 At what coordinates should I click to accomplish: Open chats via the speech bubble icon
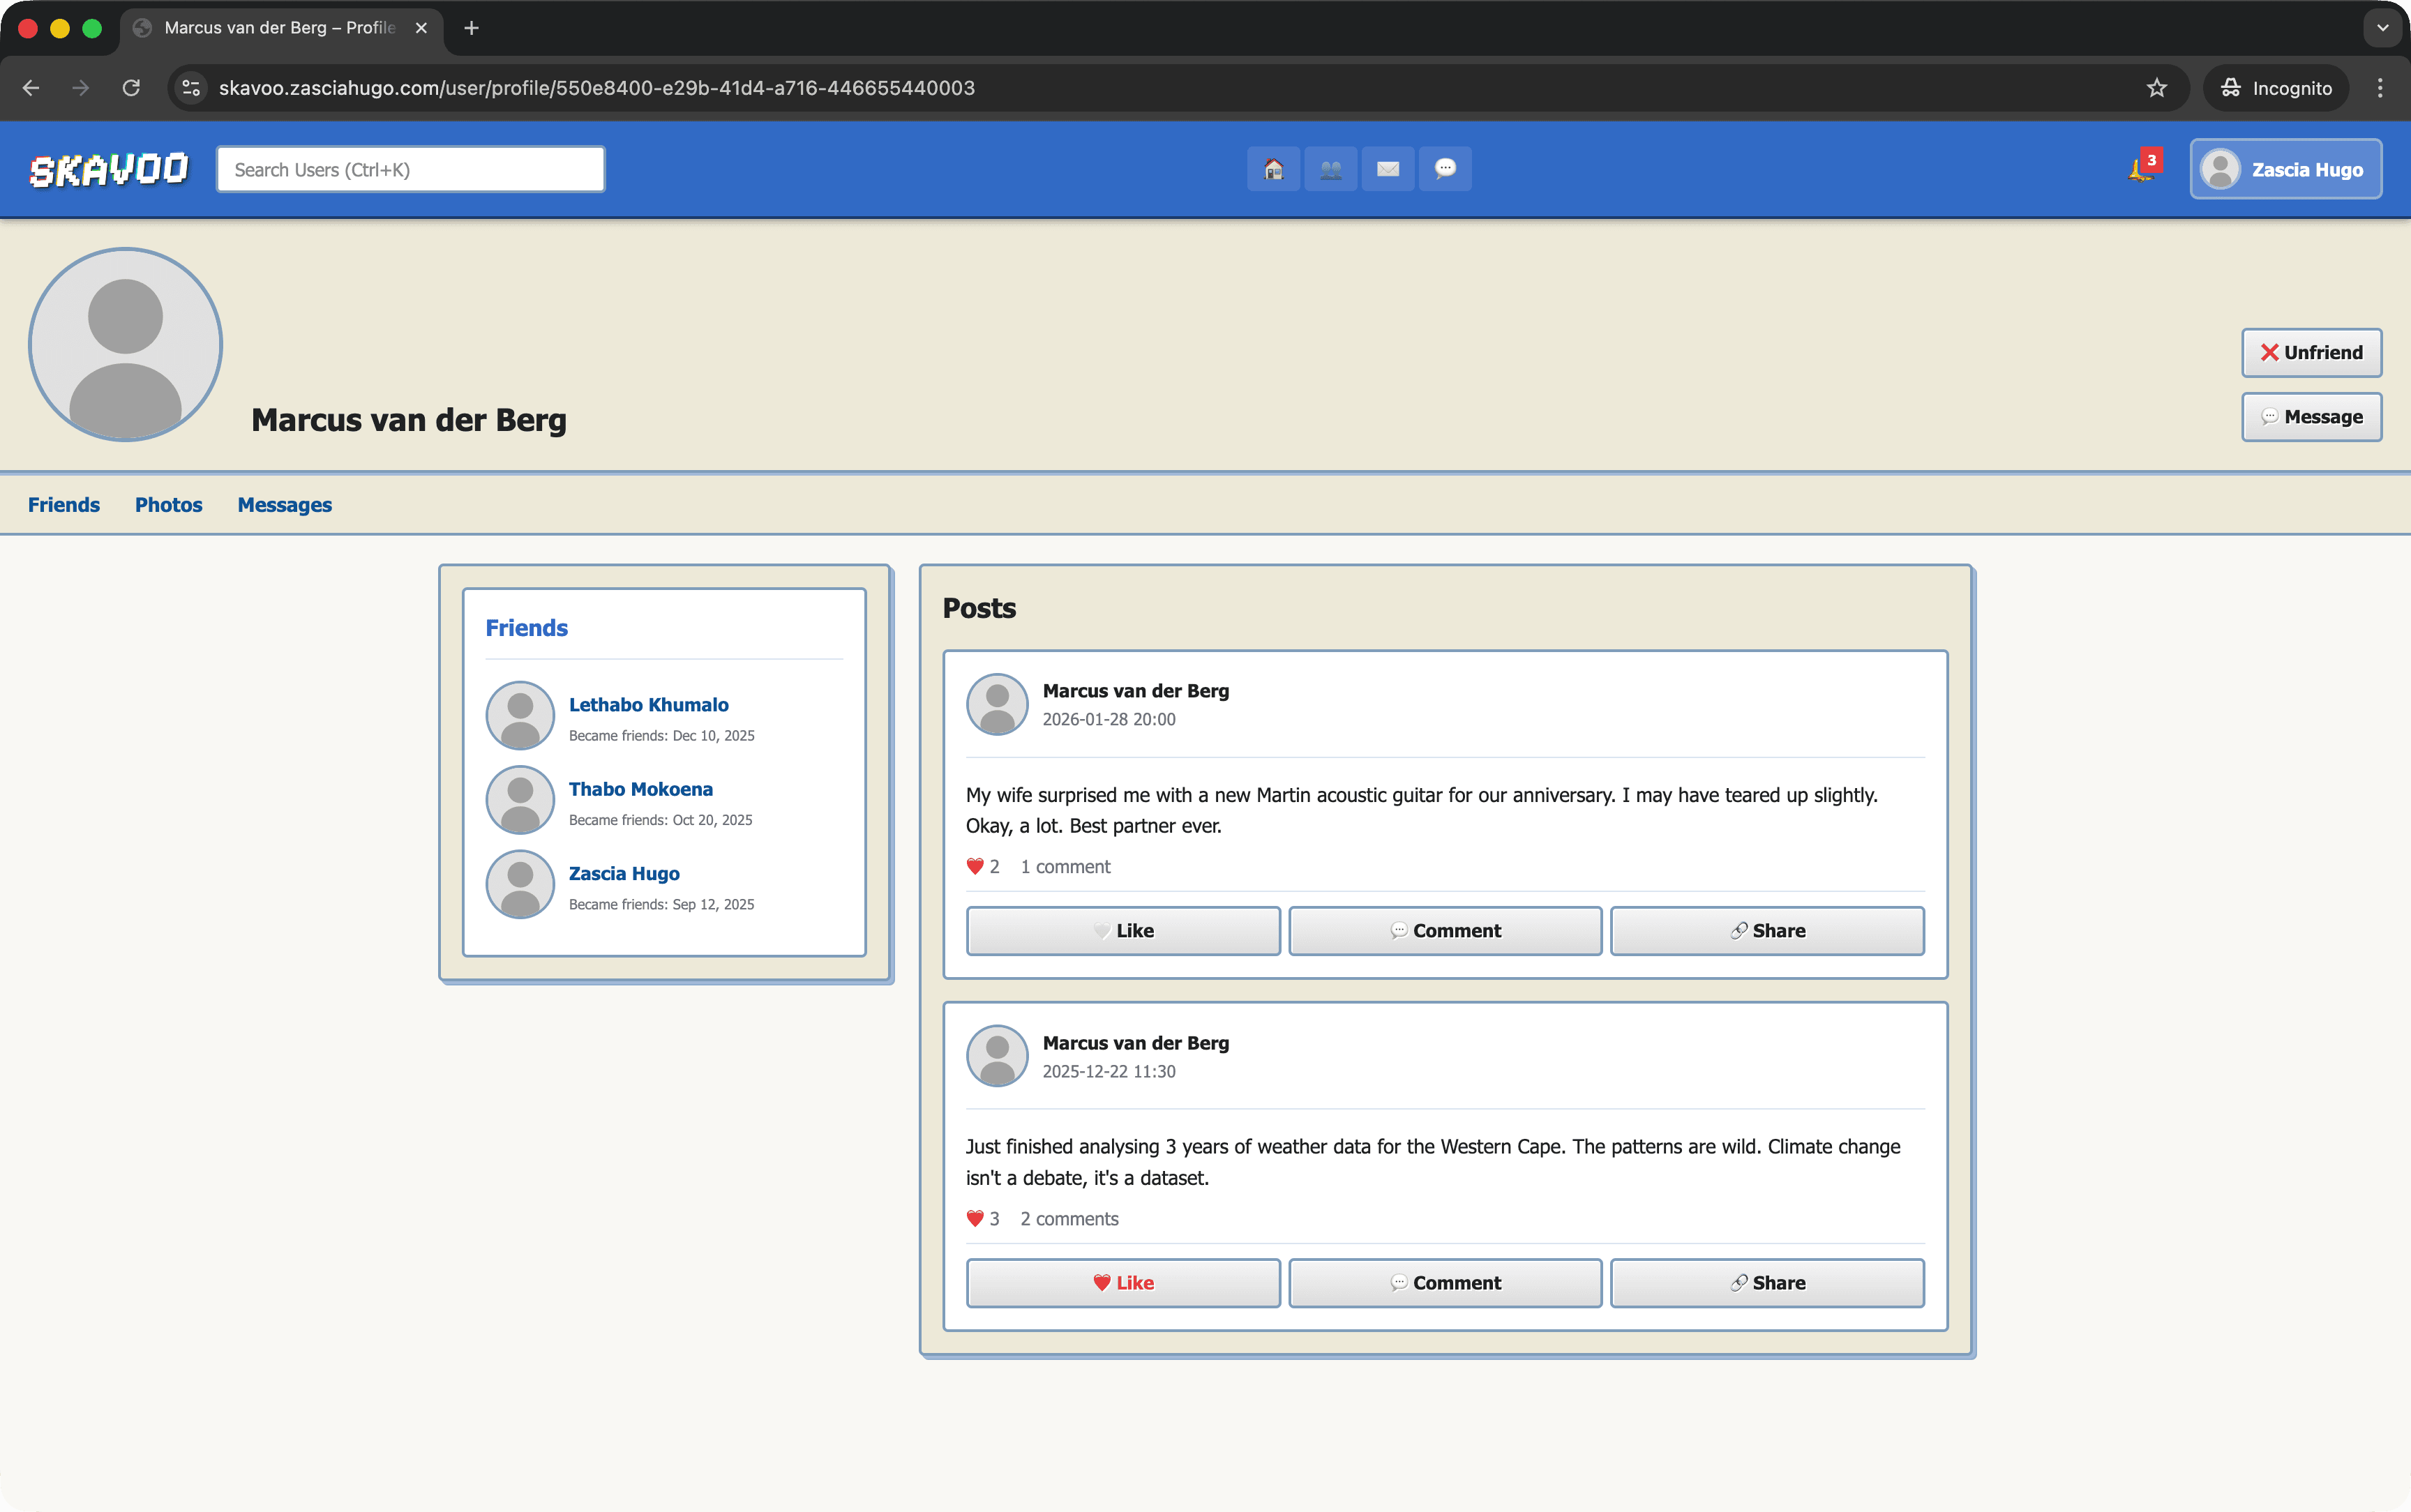pos(1445,168)
